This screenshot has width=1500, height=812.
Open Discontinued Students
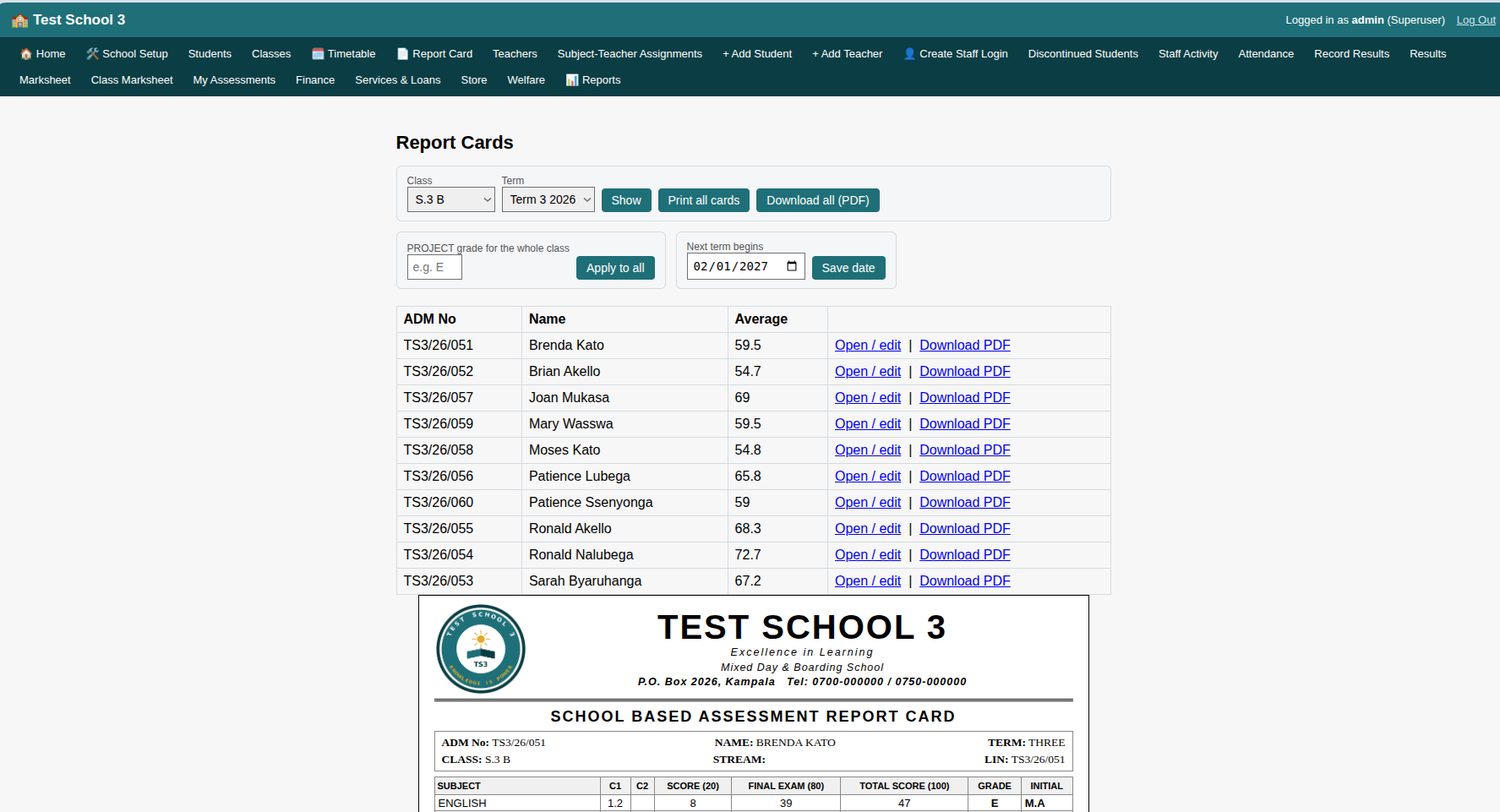click(1083, 54)
